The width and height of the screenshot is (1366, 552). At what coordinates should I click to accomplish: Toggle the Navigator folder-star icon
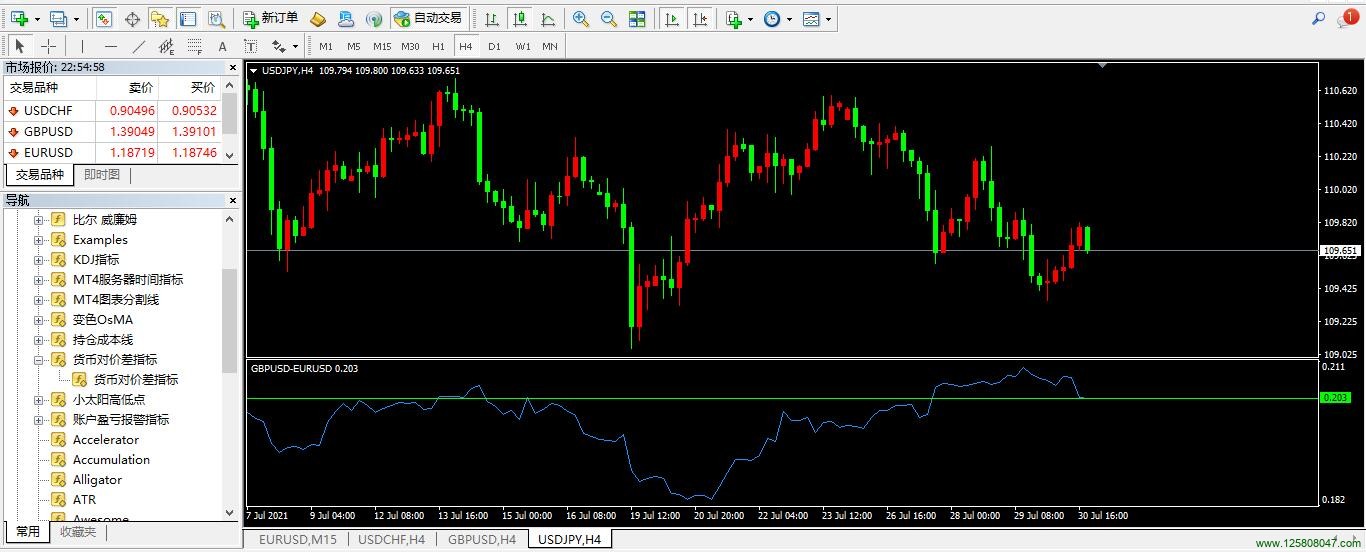click(x=160, y=18)
